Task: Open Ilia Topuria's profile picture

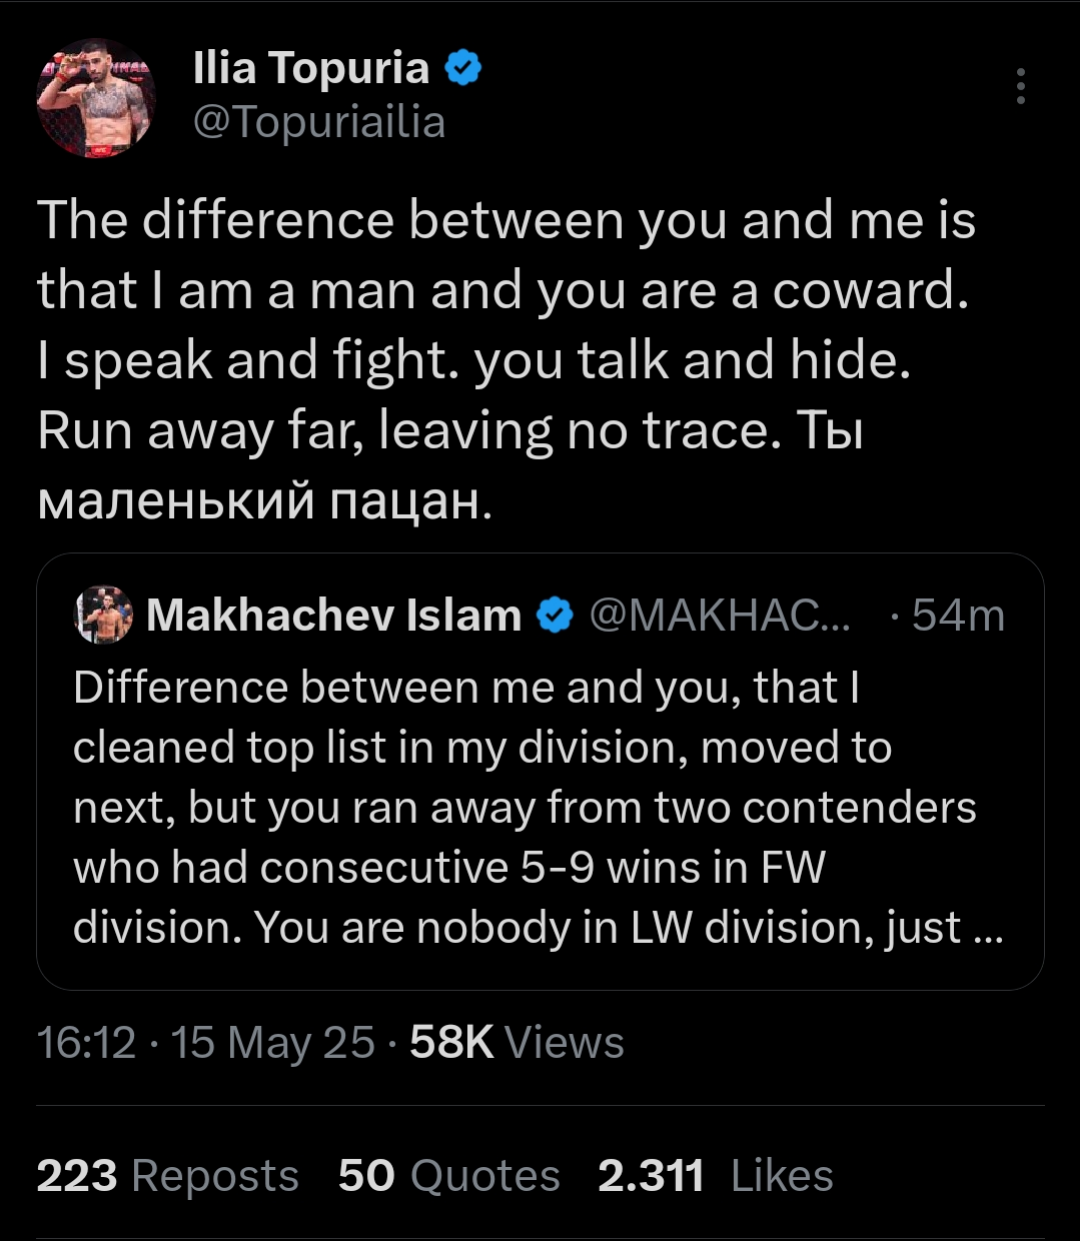Action: (x=96, y=98)
